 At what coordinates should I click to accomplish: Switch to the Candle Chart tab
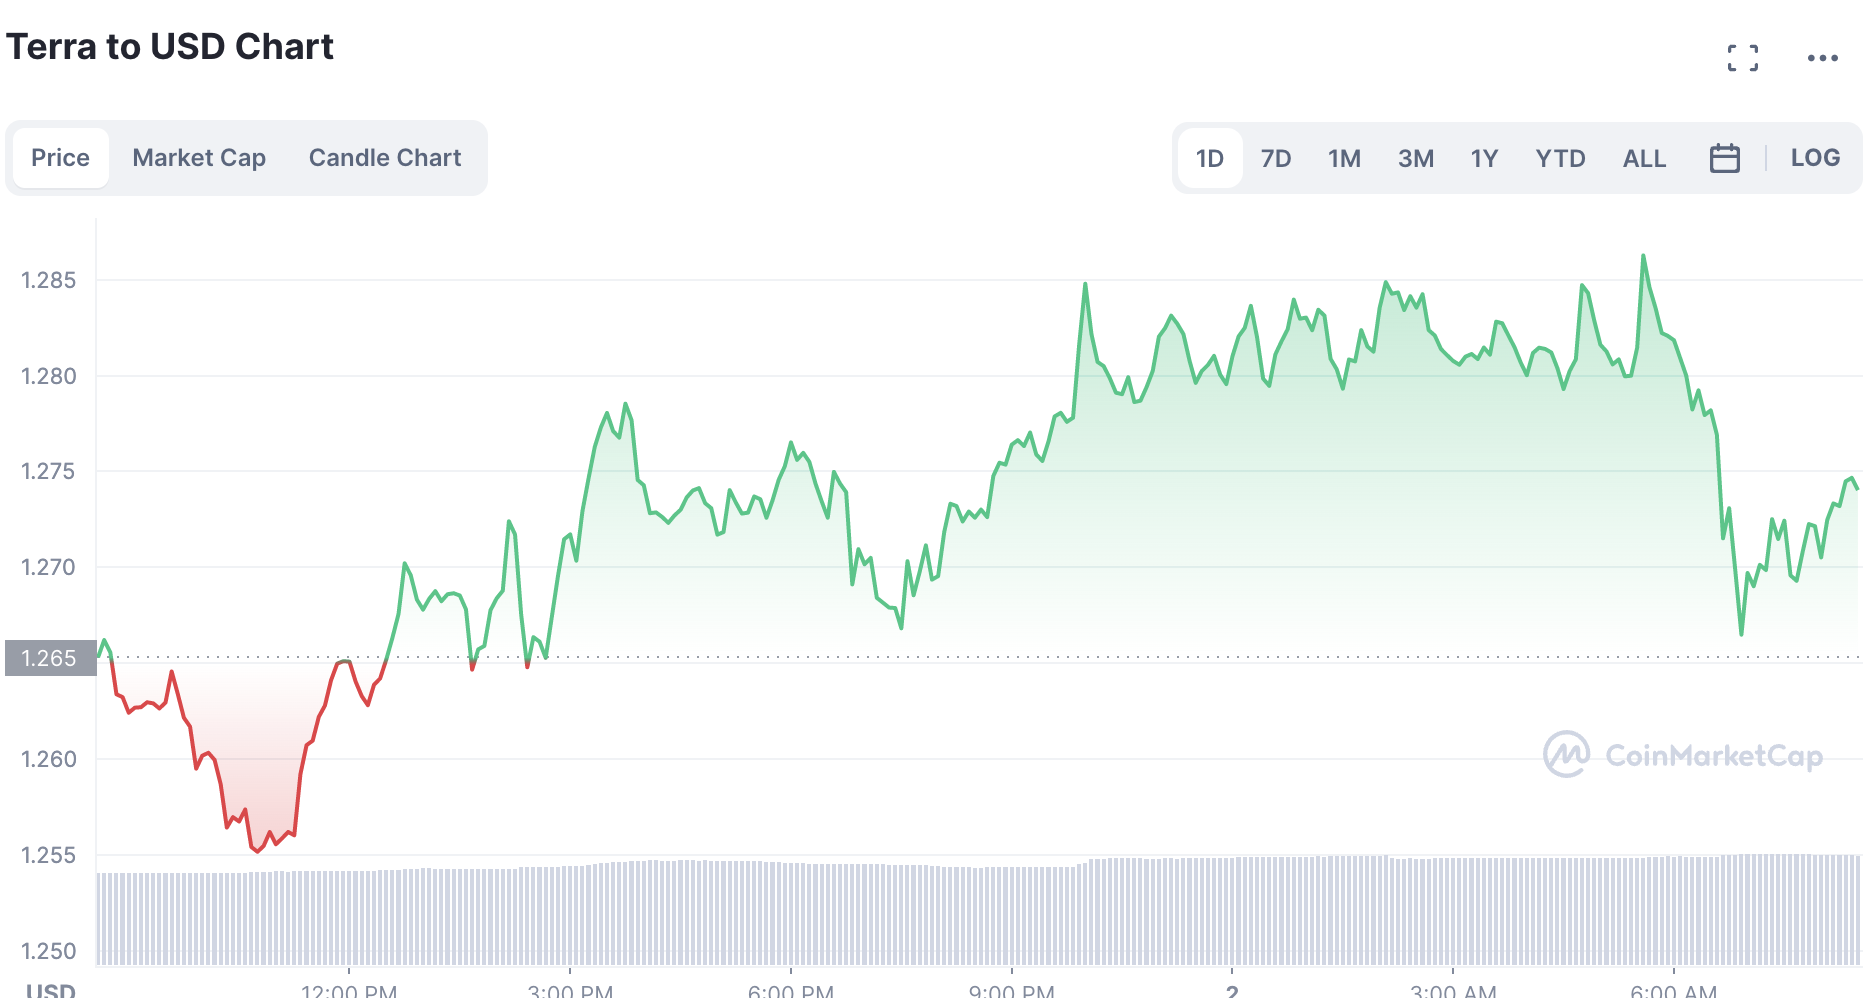385,158
